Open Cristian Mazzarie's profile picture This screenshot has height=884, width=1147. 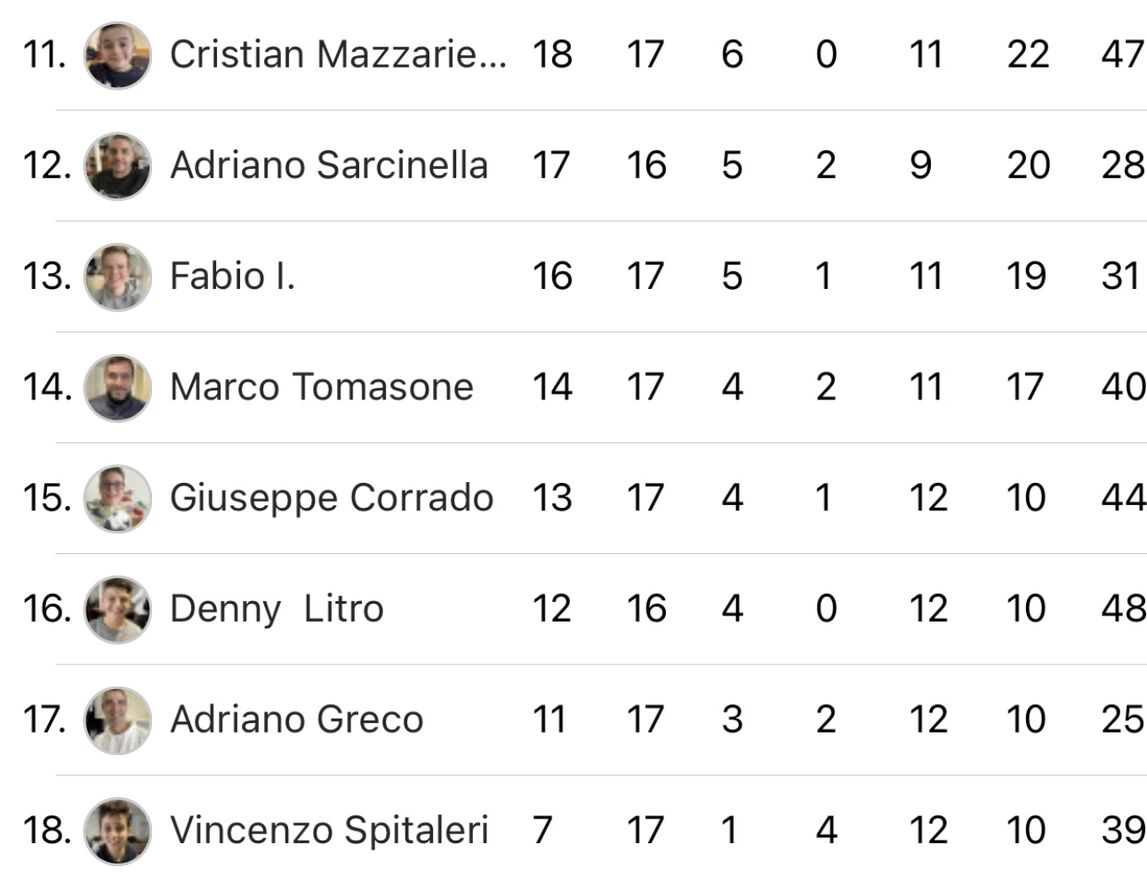pyautogui.click(x=118, y=55)
